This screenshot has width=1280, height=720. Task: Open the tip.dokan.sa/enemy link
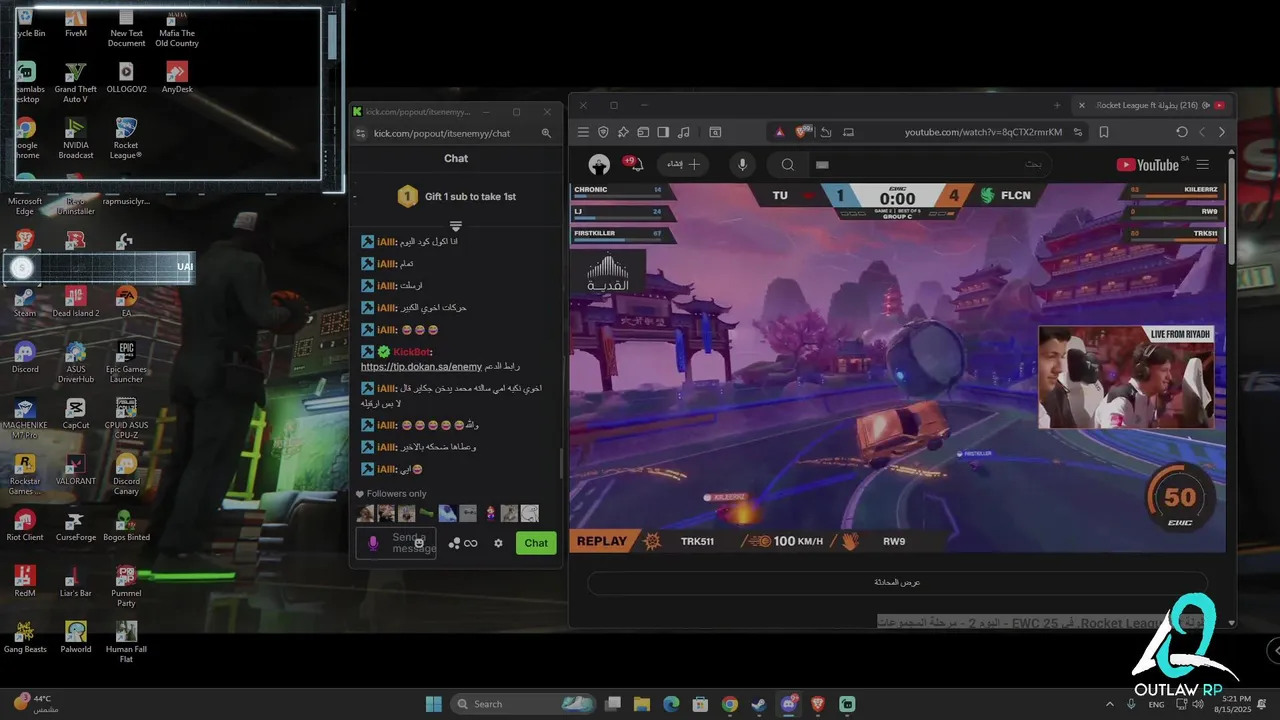point(421,367)
